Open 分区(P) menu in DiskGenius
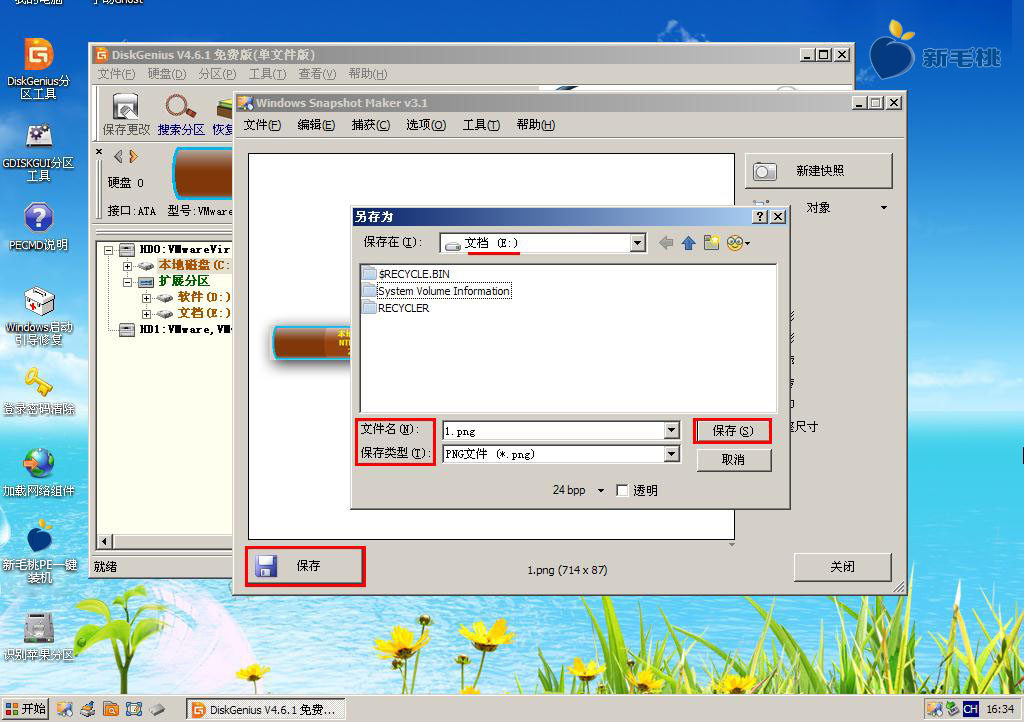This screenshot has height=722, width=1024. point(217,74)
